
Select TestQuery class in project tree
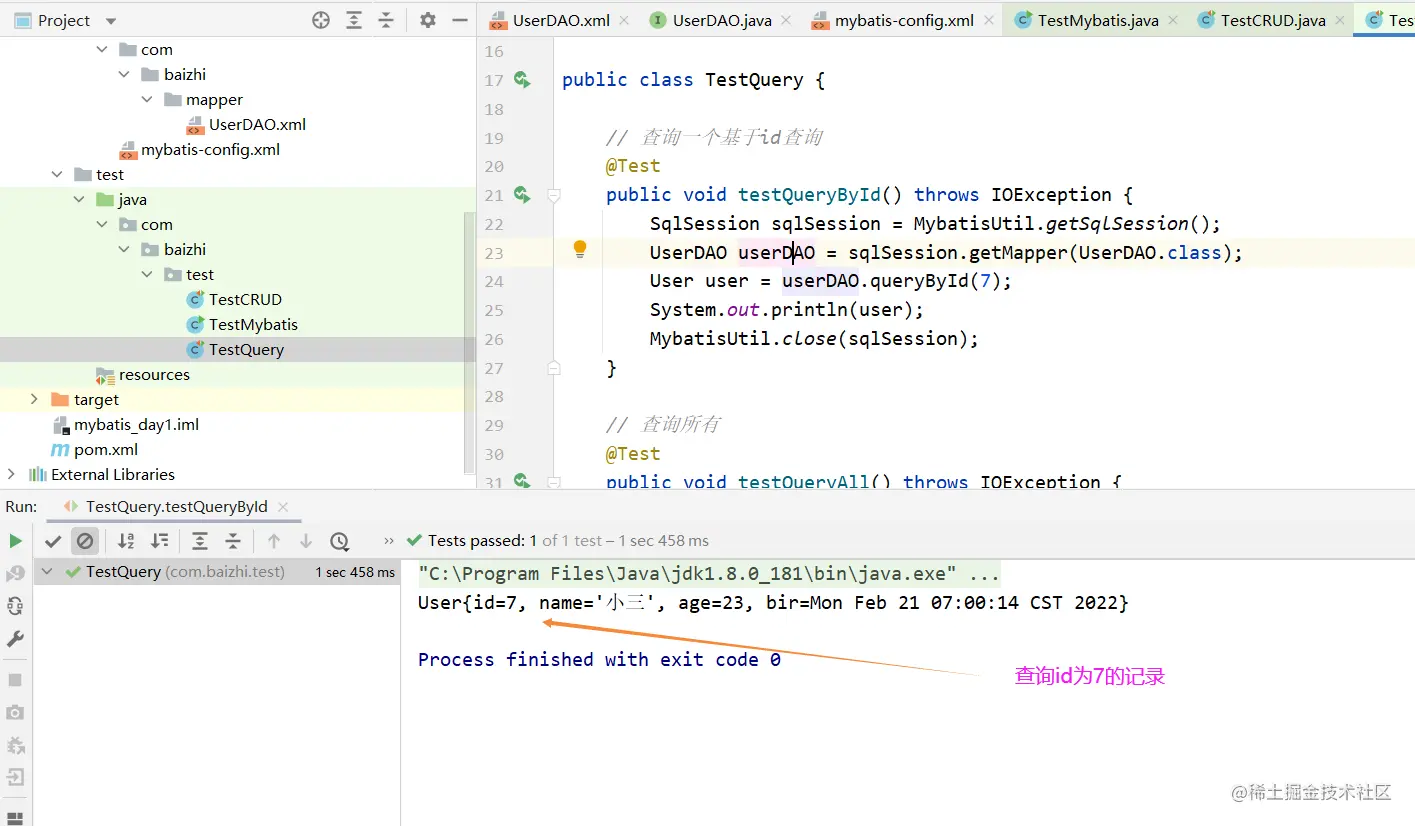point(236,349)
